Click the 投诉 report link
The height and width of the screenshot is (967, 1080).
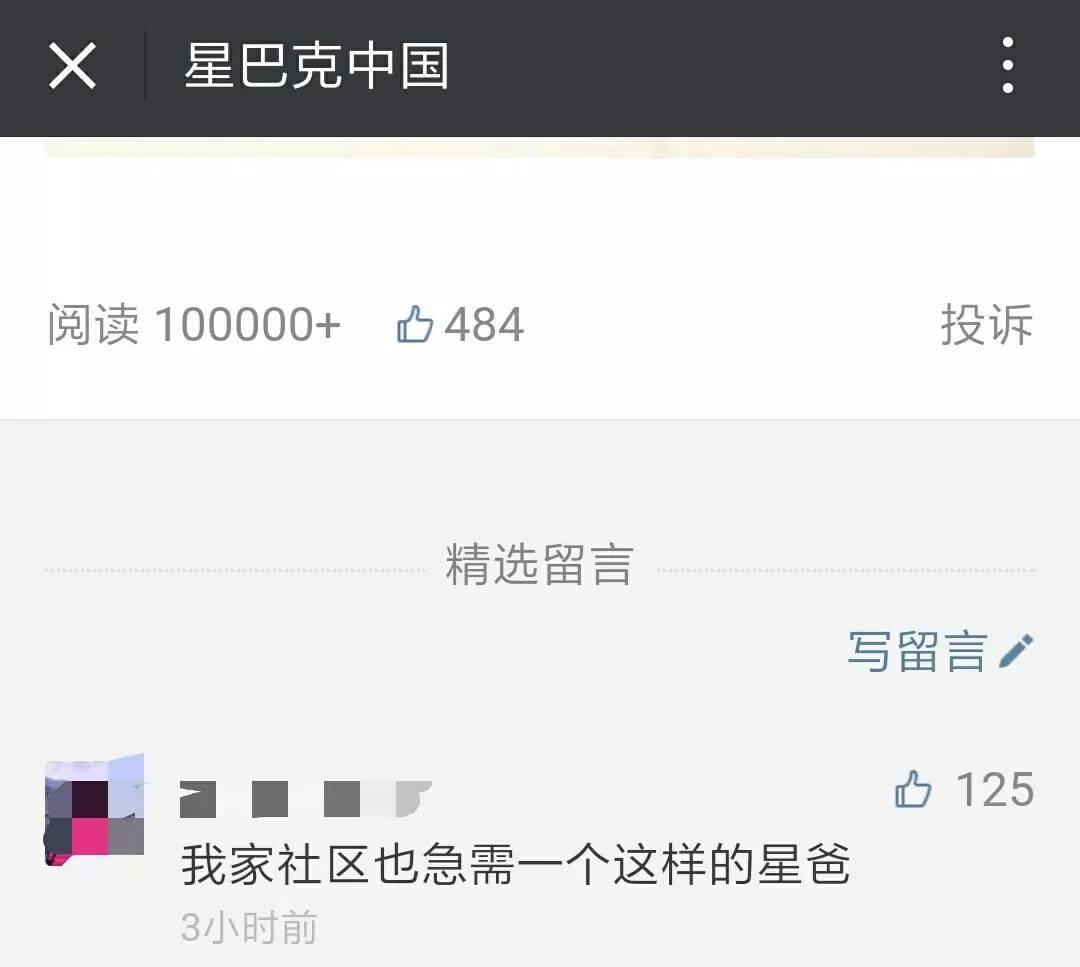987,324
